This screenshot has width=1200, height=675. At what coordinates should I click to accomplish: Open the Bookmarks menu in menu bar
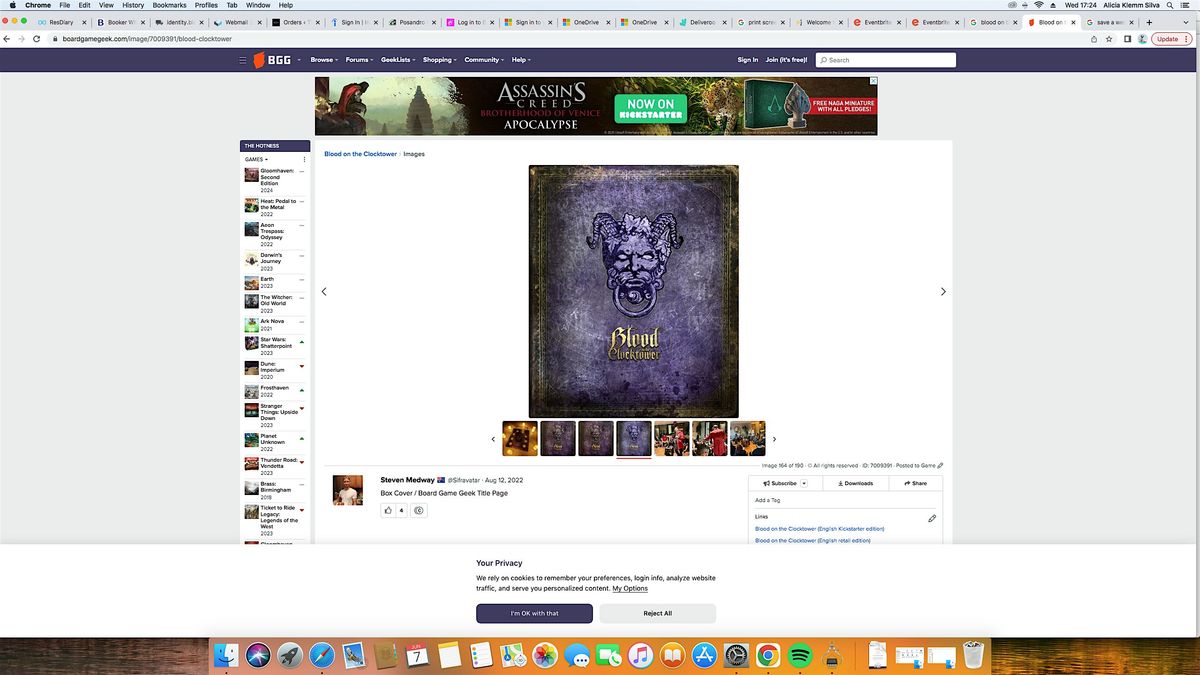coord(169,5)
